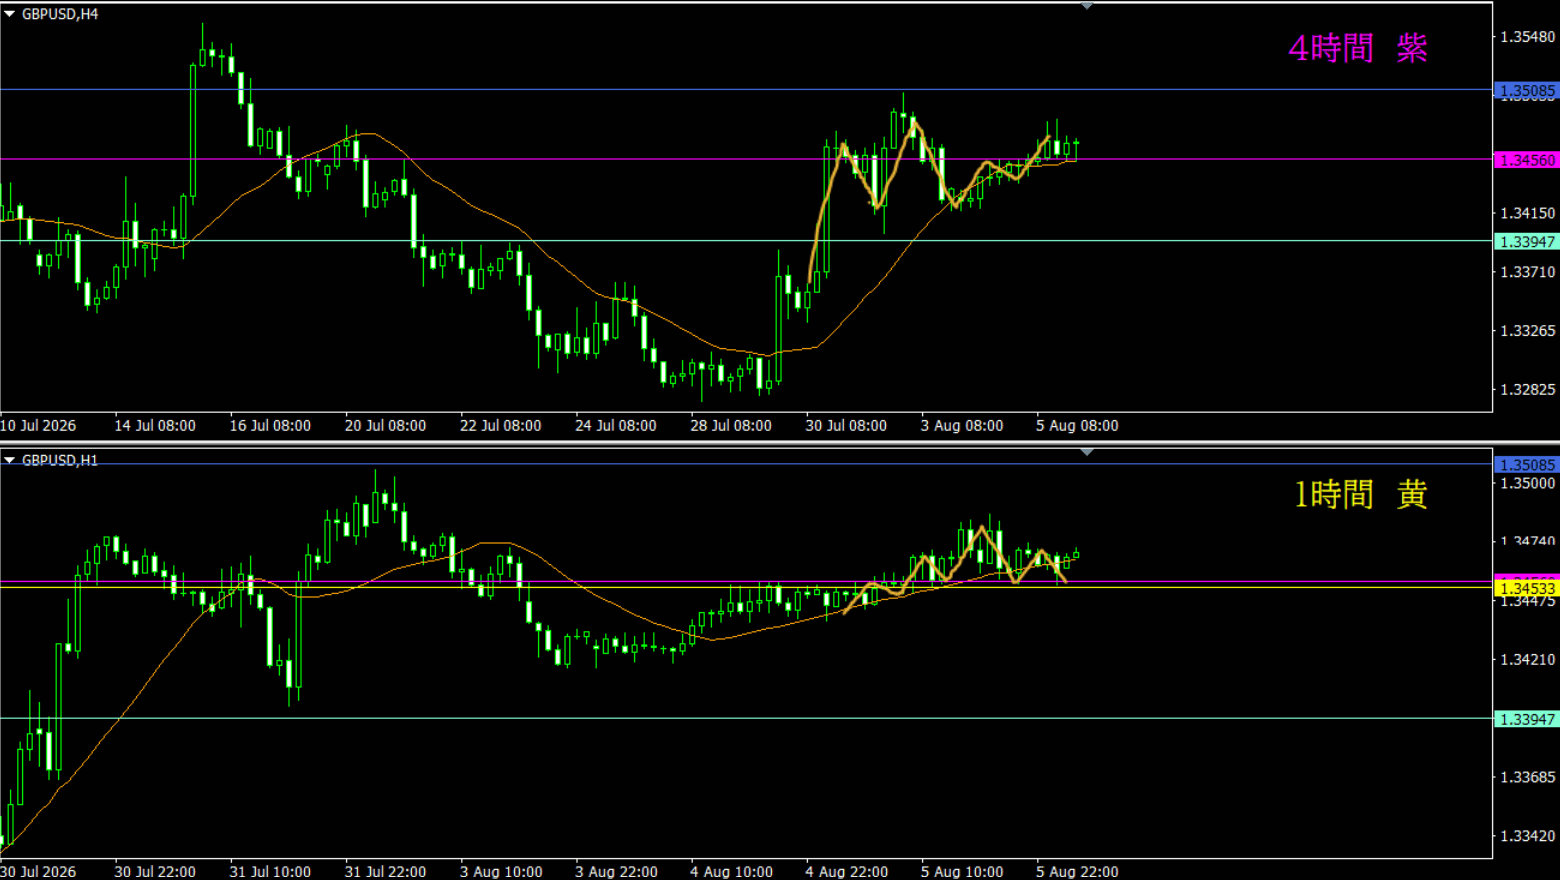The height and width of the screenshot is (880, 1560).
Task: Click the chart shift marker on the H1 chart
Action: click(x=1087, y=452)
